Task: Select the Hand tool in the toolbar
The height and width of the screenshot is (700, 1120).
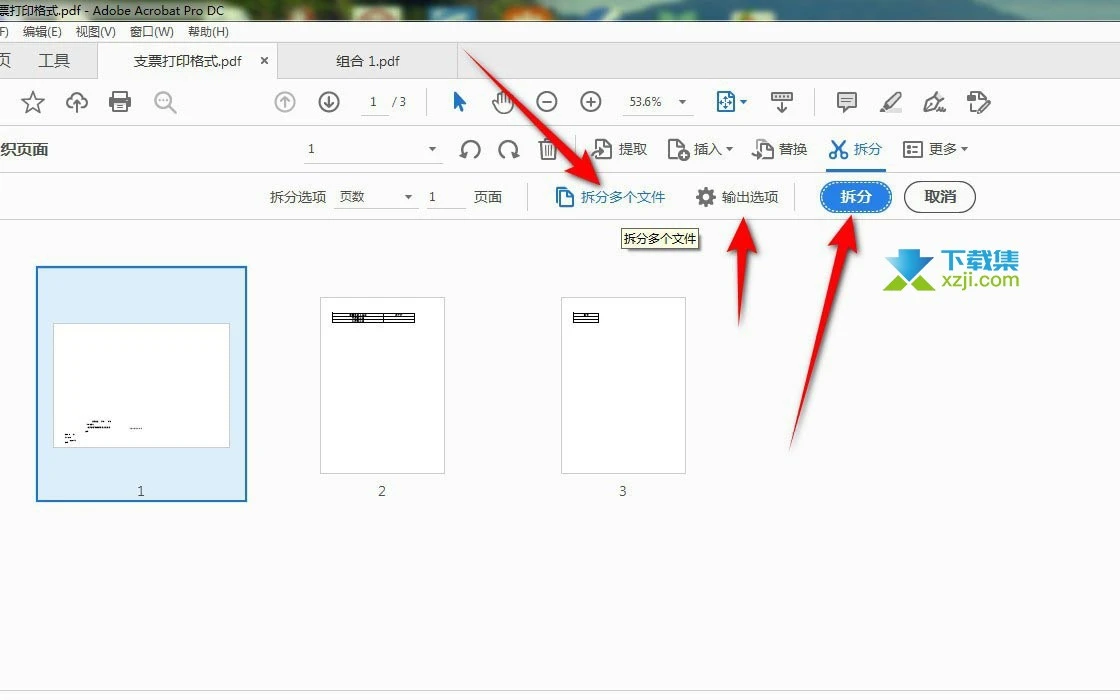Action: click(503, 101)
